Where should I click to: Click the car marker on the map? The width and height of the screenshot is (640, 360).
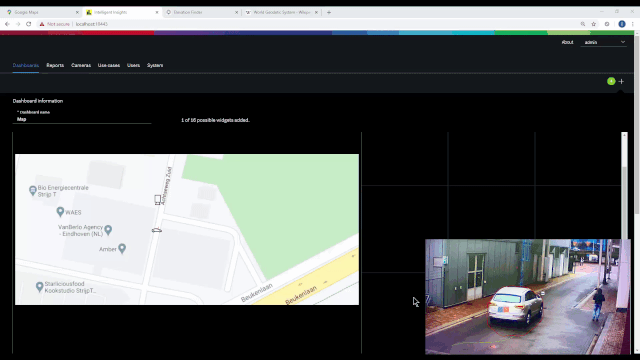(x=157, y=231)
